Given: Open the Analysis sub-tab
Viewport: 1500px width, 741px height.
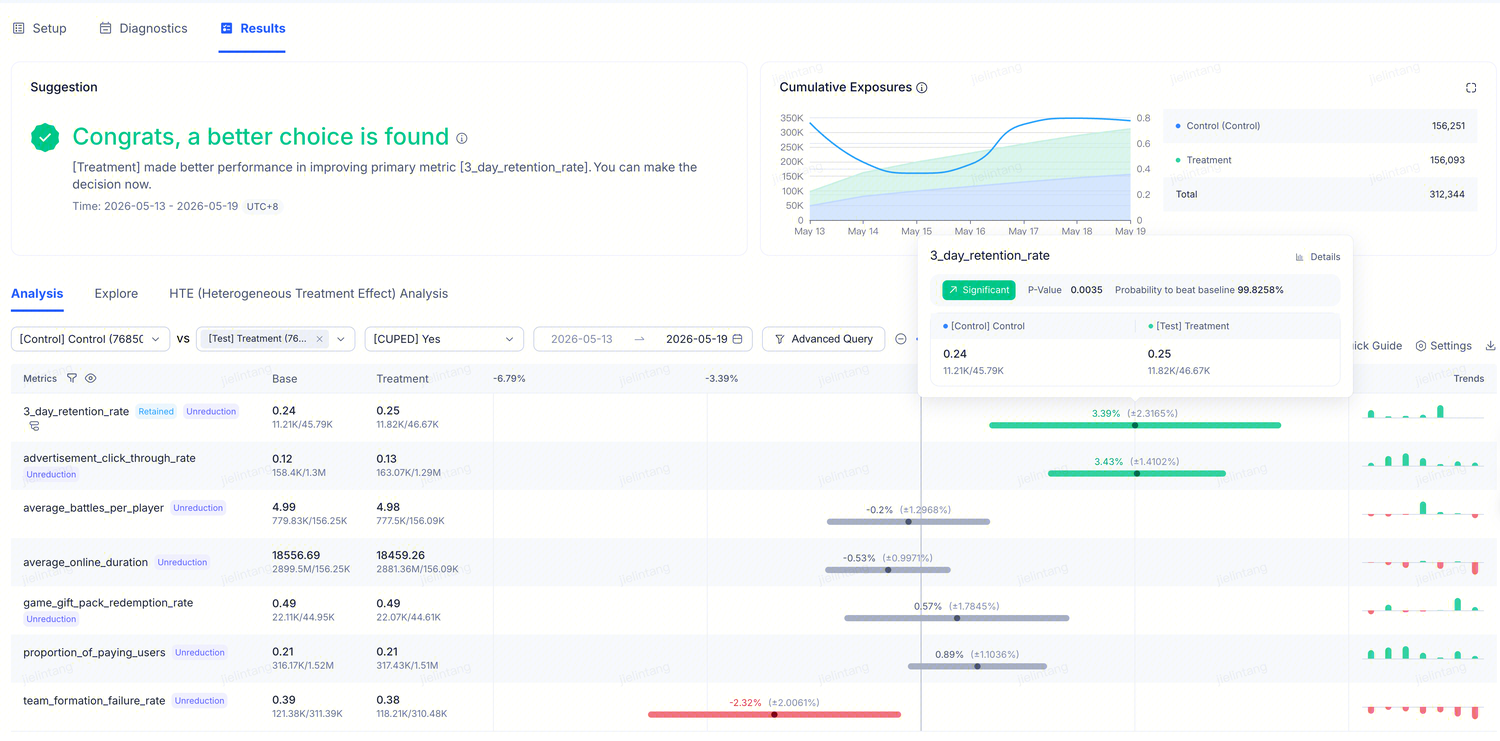Looking at the screenshot, I should tap(37, 293).
